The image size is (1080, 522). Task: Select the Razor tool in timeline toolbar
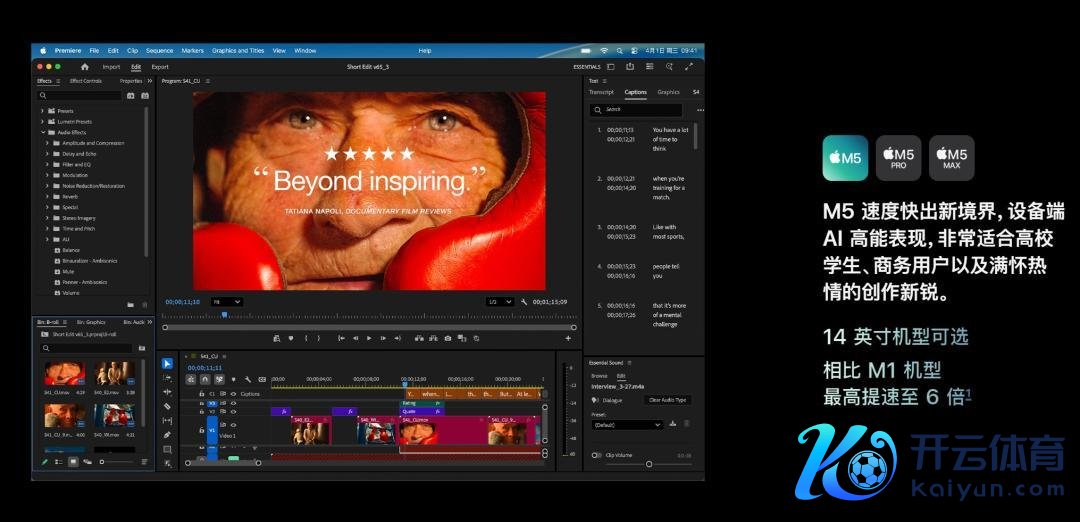coord(167,407)
